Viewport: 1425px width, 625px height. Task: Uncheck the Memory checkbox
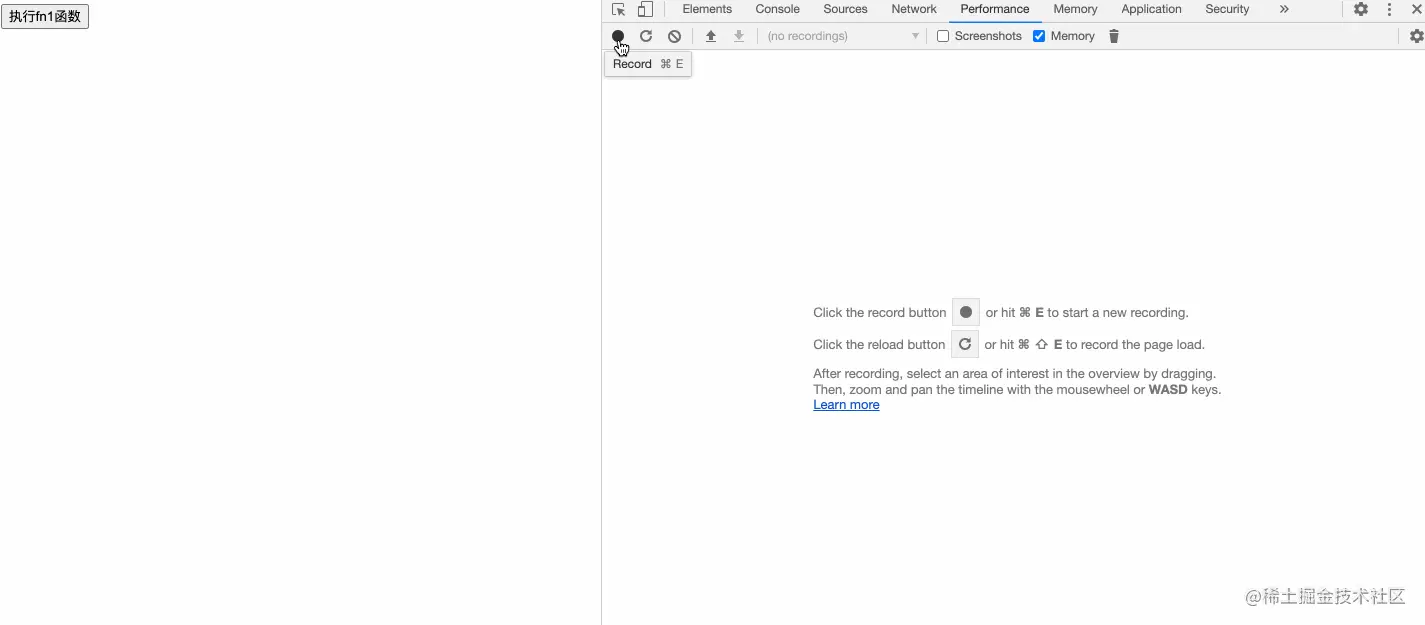[1039, 36]
